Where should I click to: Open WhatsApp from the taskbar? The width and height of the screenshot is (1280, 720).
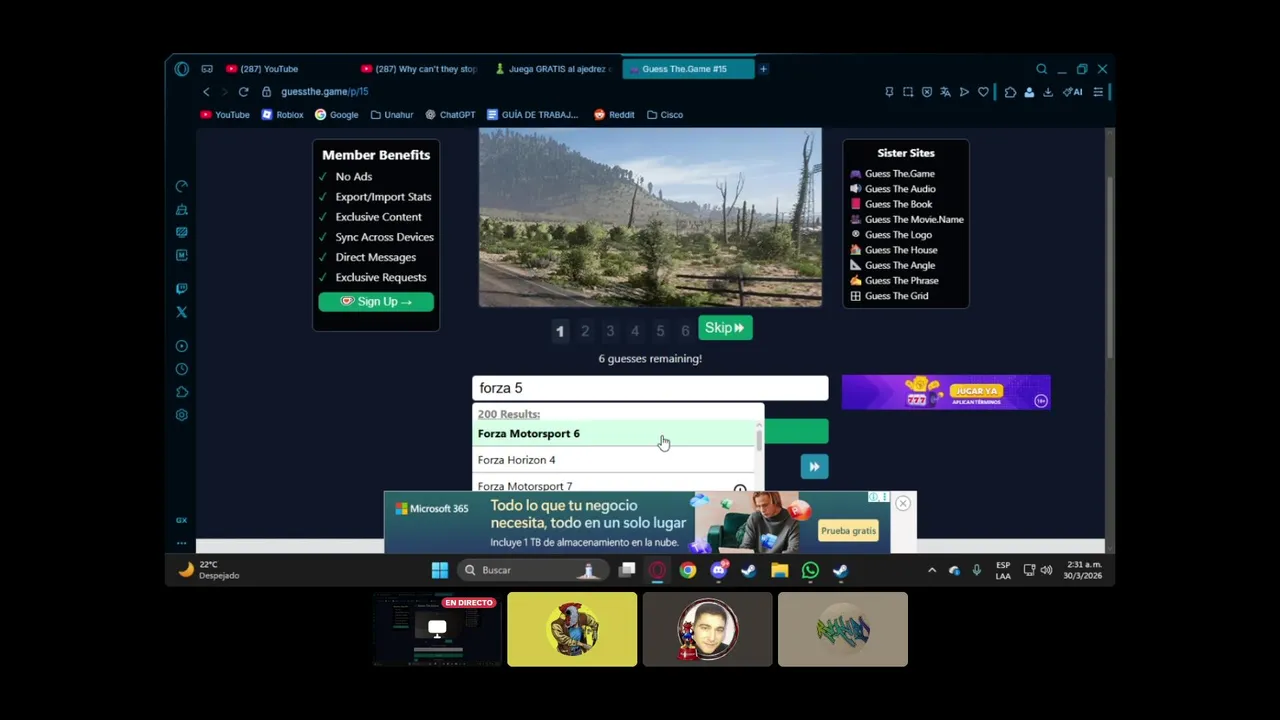pos(810,570)
